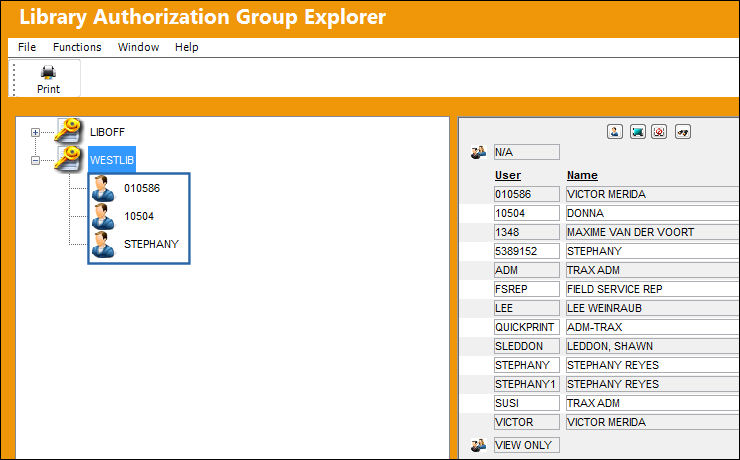Collapse the WESTLIB tree node
740x460 pixels.
click(35, 160)
